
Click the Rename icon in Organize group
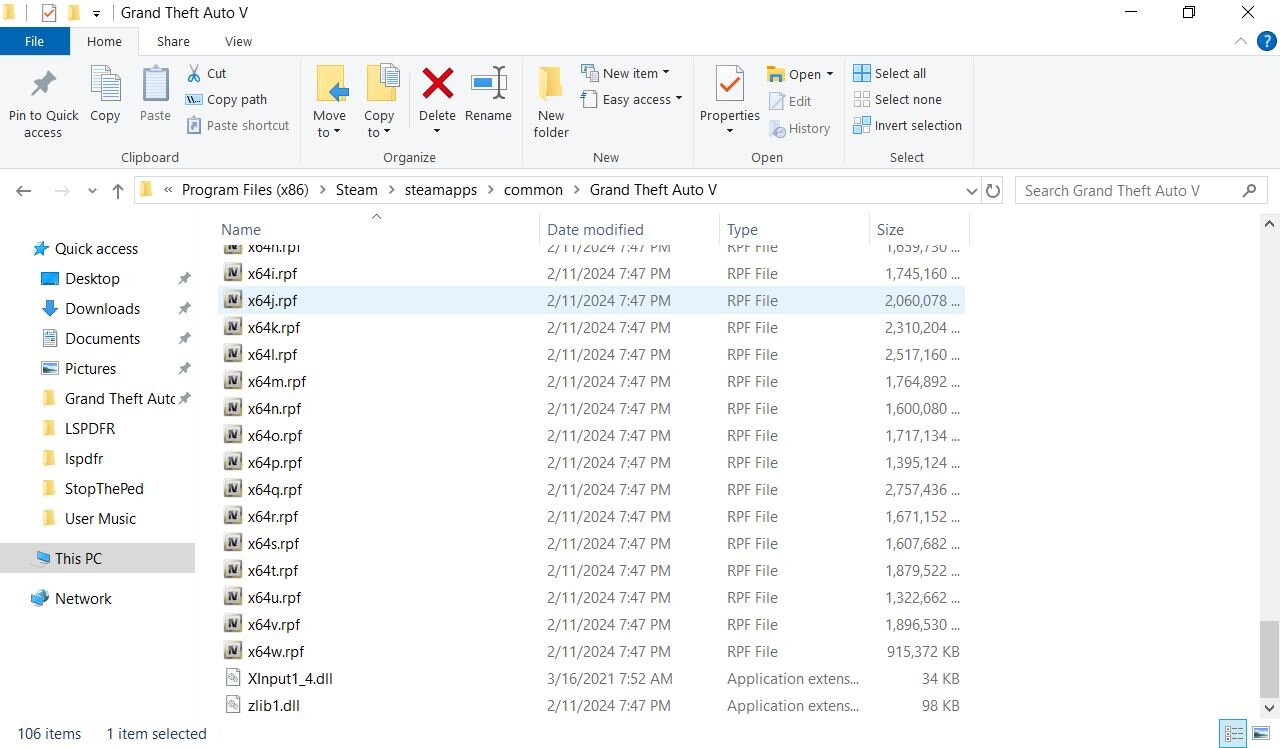pyautogui.click(x=488, y=85)
